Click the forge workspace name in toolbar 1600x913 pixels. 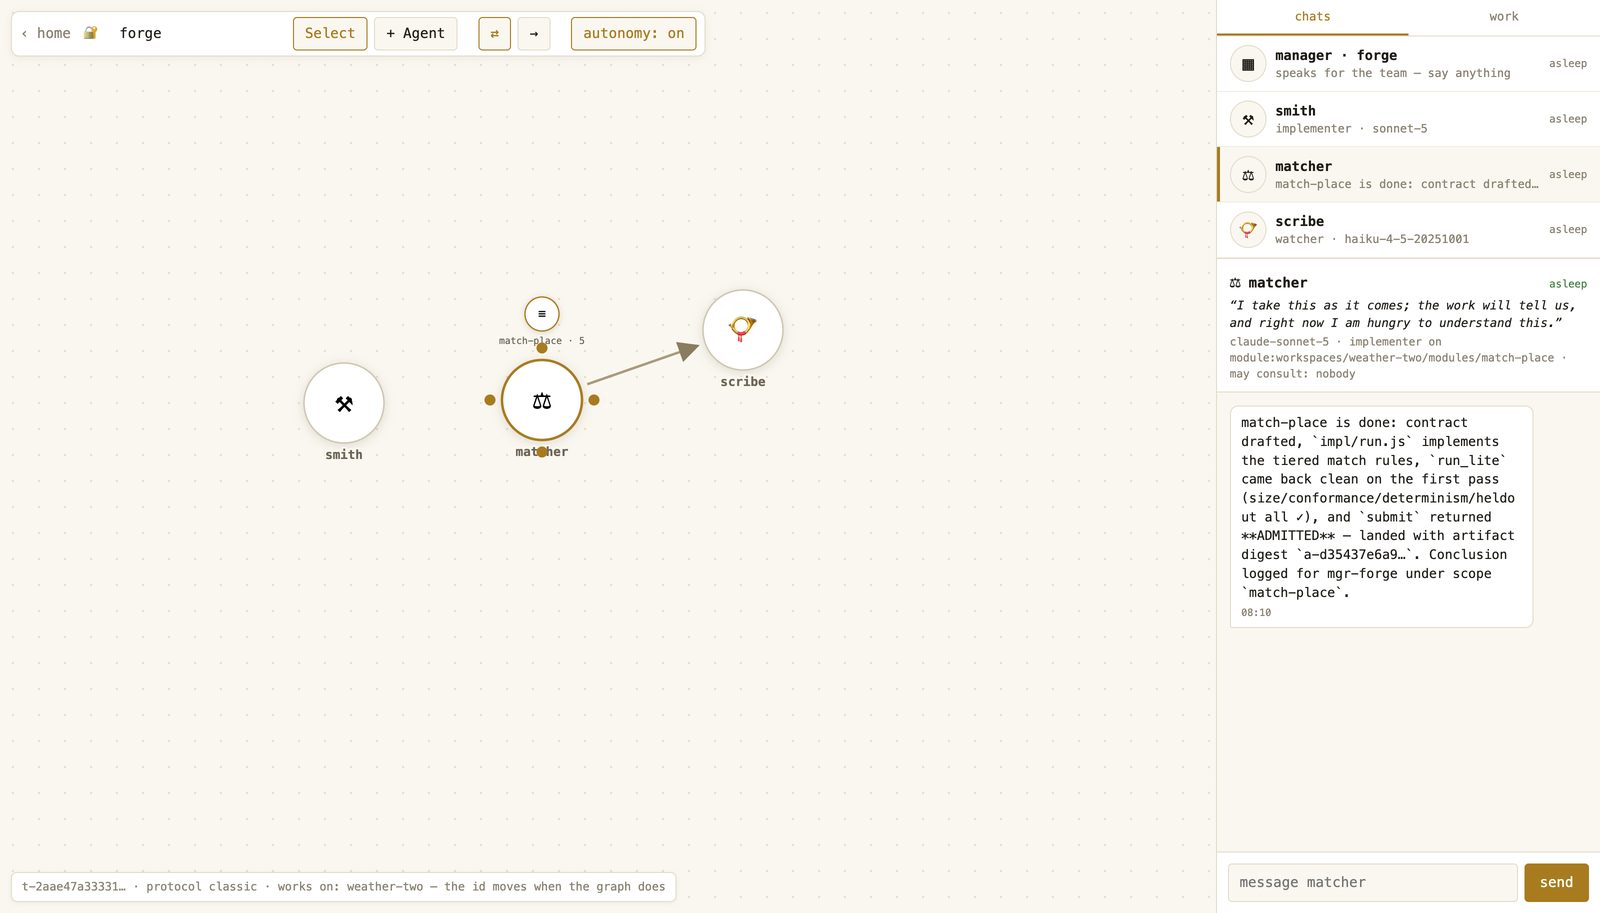pyautogui.click(x=140, y=33)
